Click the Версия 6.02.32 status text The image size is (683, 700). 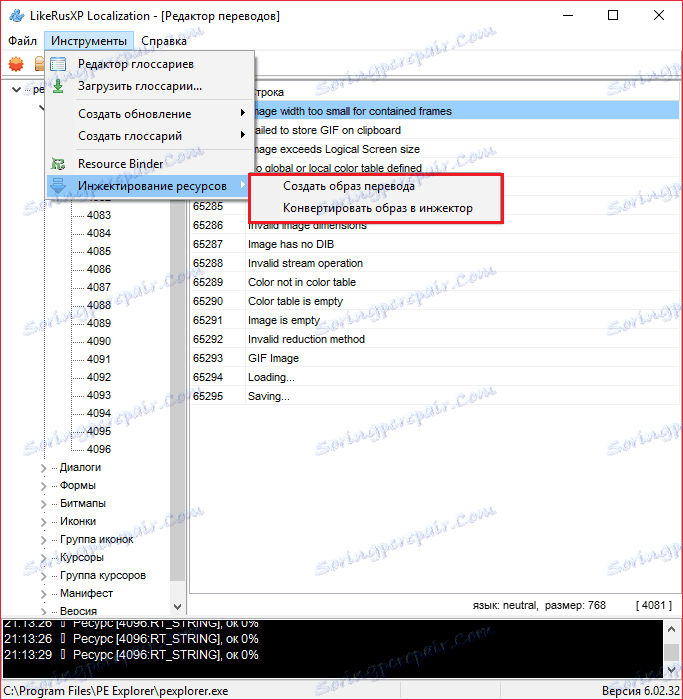click(x=640, y=691)
